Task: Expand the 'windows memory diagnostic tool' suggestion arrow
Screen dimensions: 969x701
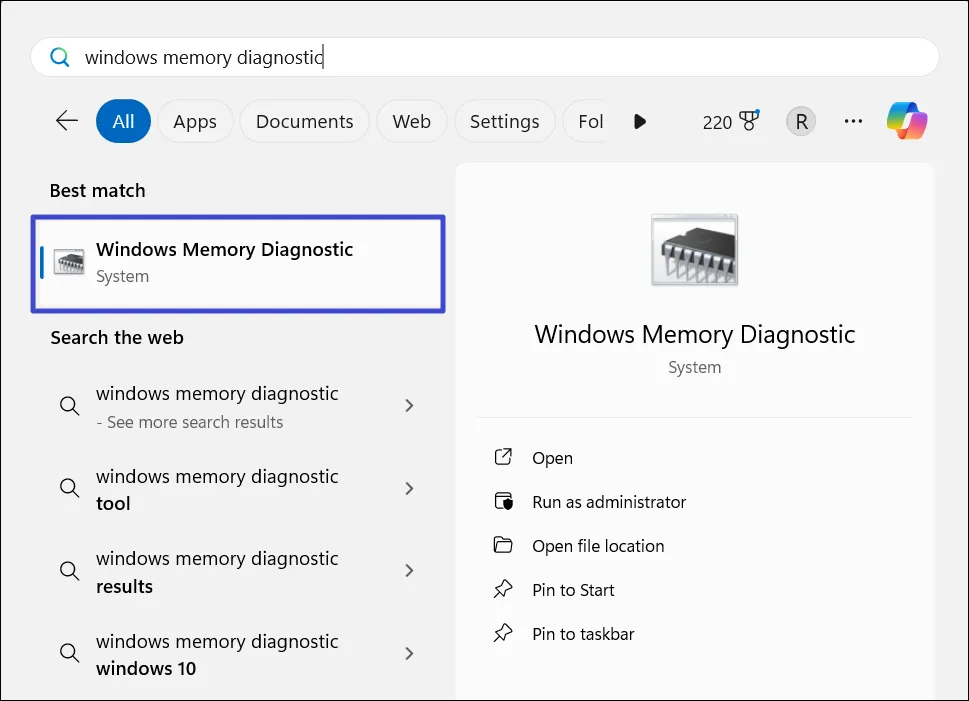Action: point(409,489)
